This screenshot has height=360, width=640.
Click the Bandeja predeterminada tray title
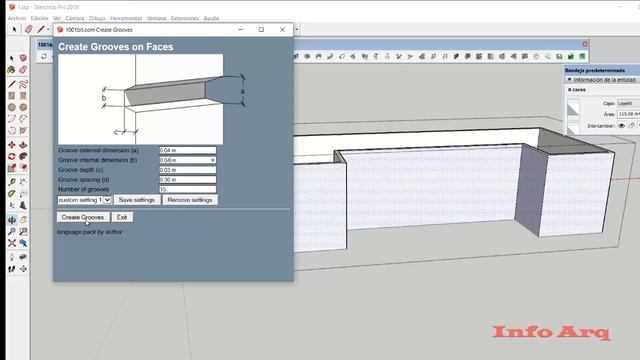595,71
